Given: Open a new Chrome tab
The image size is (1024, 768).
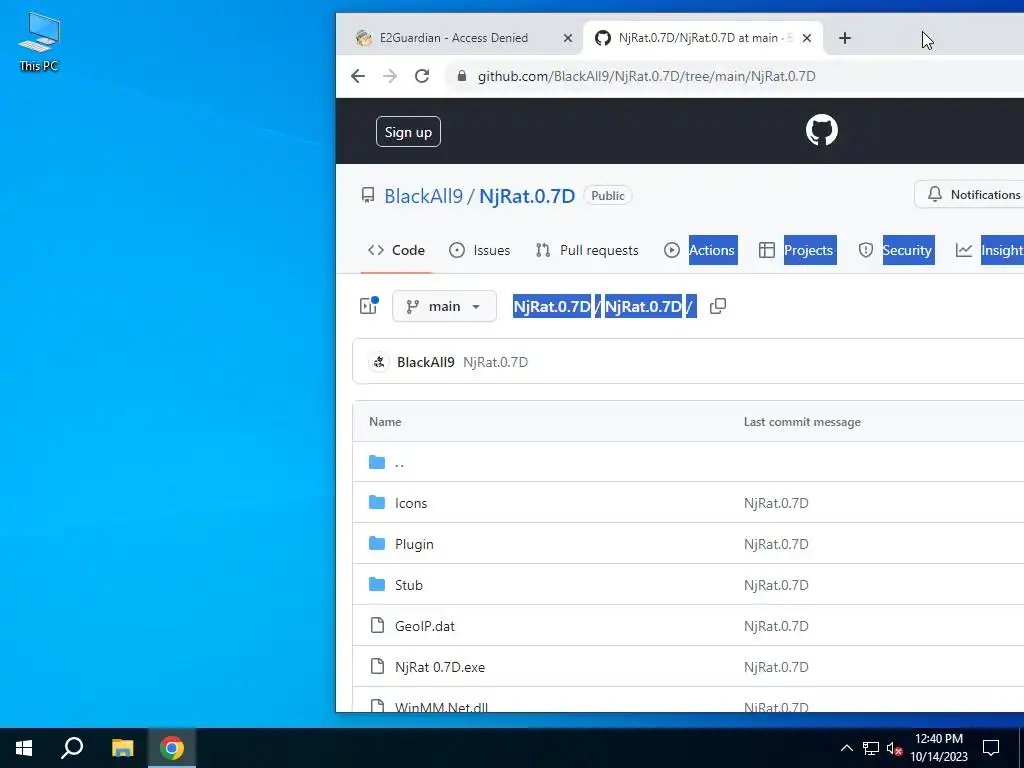Looking at the screenshot, I should click(x=844, y=38).
